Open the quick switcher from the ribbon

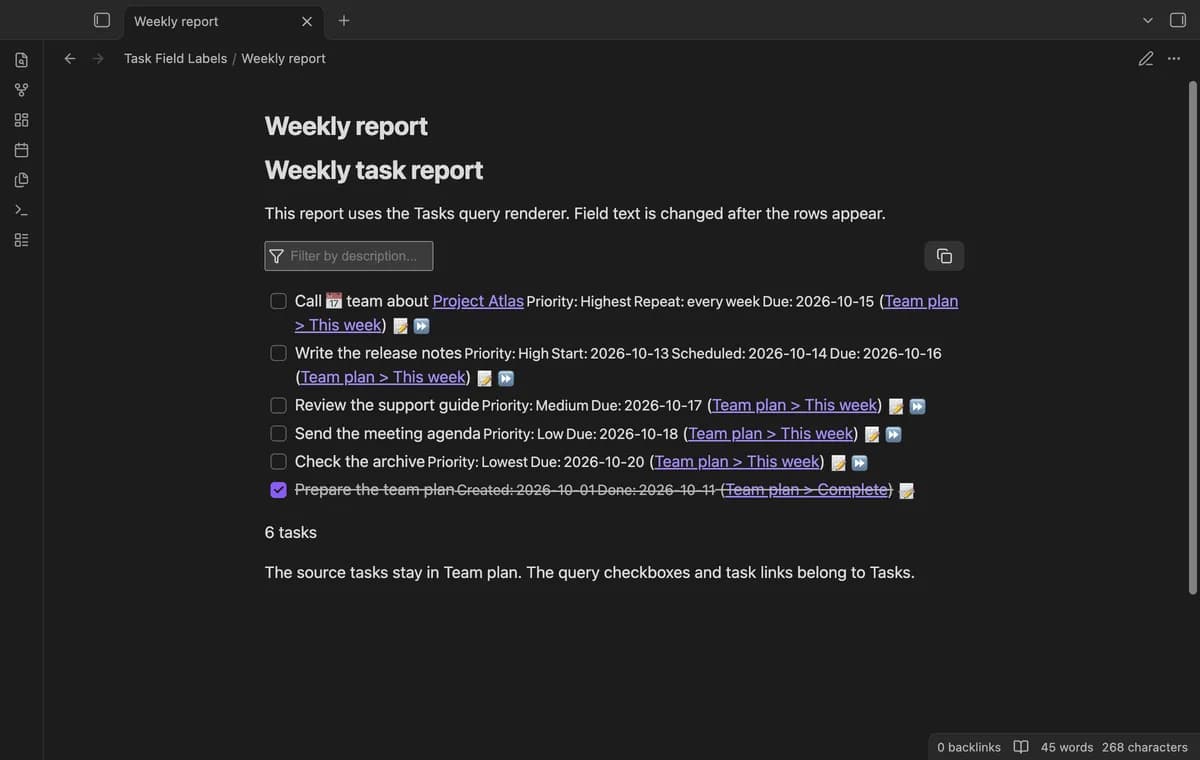21,60
